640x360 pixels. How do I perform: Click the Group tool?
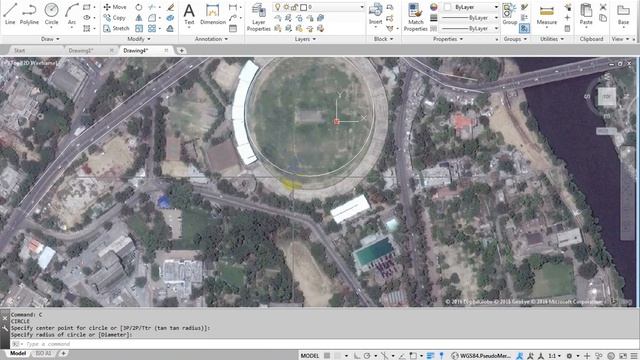[509, 13]
